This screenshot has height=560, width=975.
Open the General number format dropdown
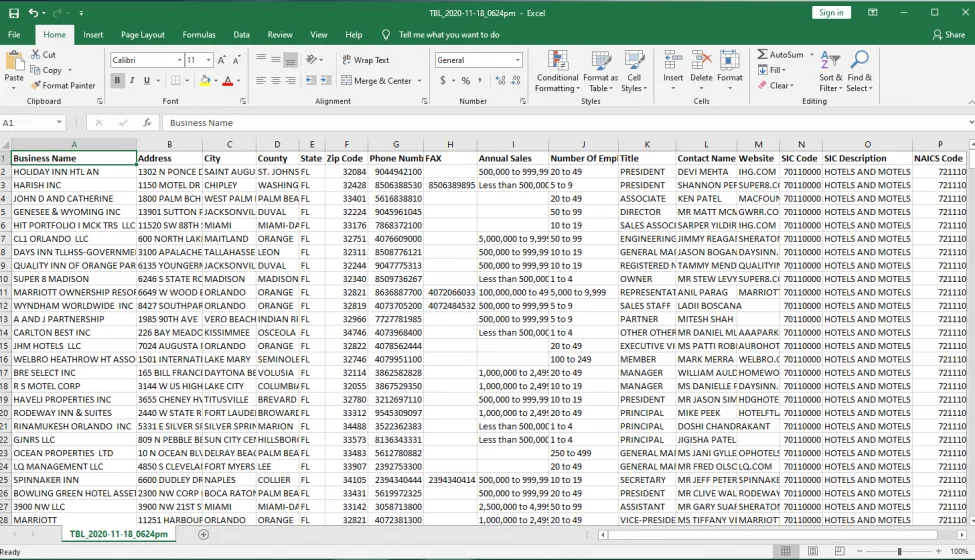point(517,60)
